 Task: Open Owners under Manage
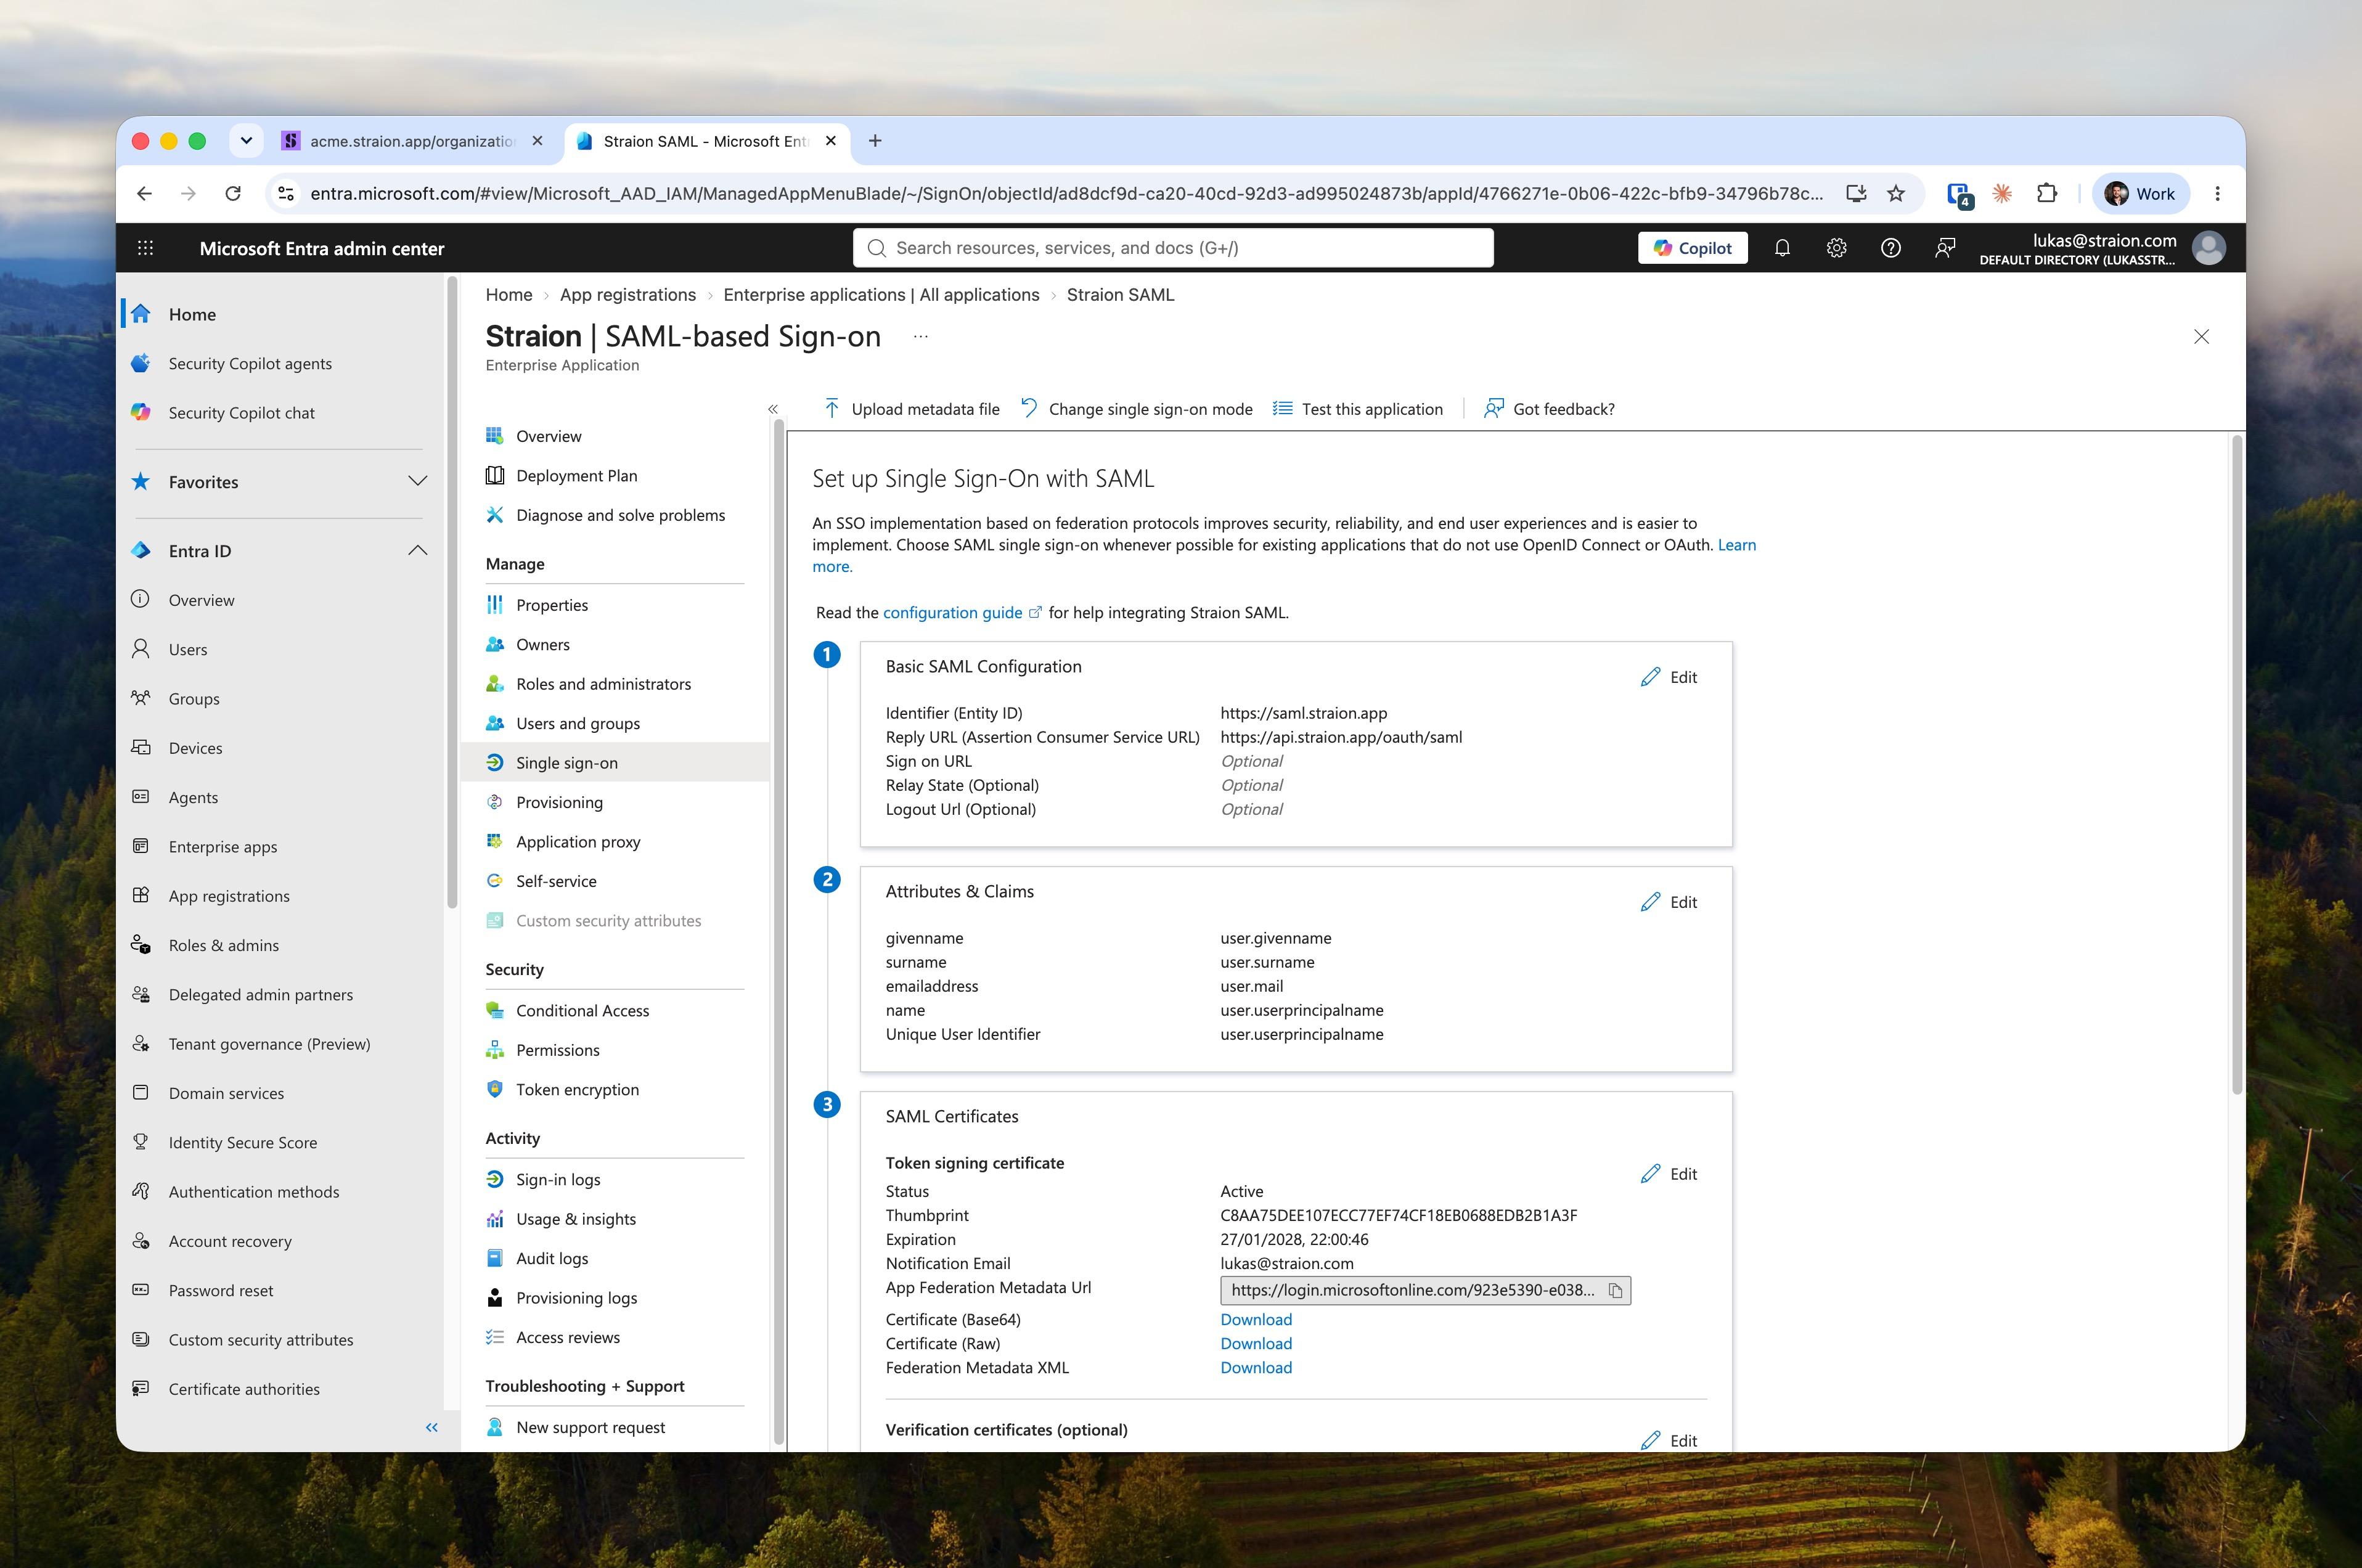pos(543,645)
